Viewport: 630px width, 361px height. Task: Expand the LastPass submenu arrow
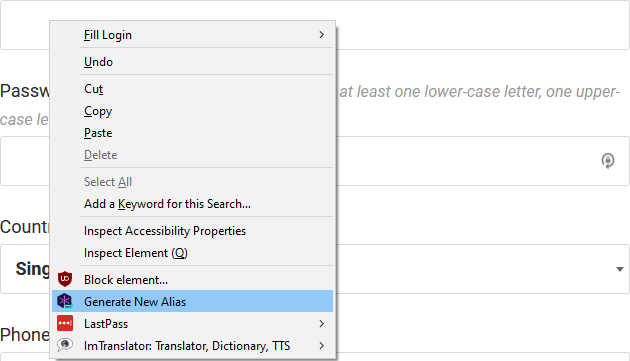[321, 324]
